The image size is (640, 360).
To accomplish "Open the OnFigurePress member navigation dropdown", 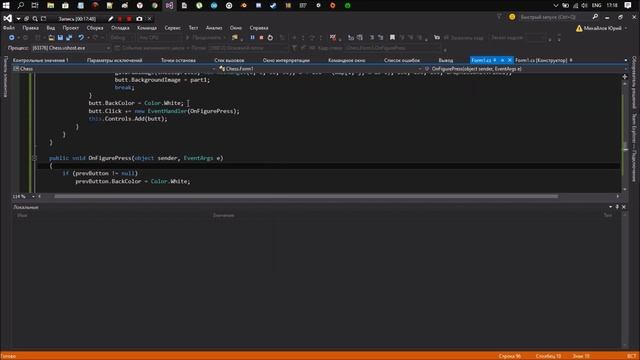I will tap(526, 69).
